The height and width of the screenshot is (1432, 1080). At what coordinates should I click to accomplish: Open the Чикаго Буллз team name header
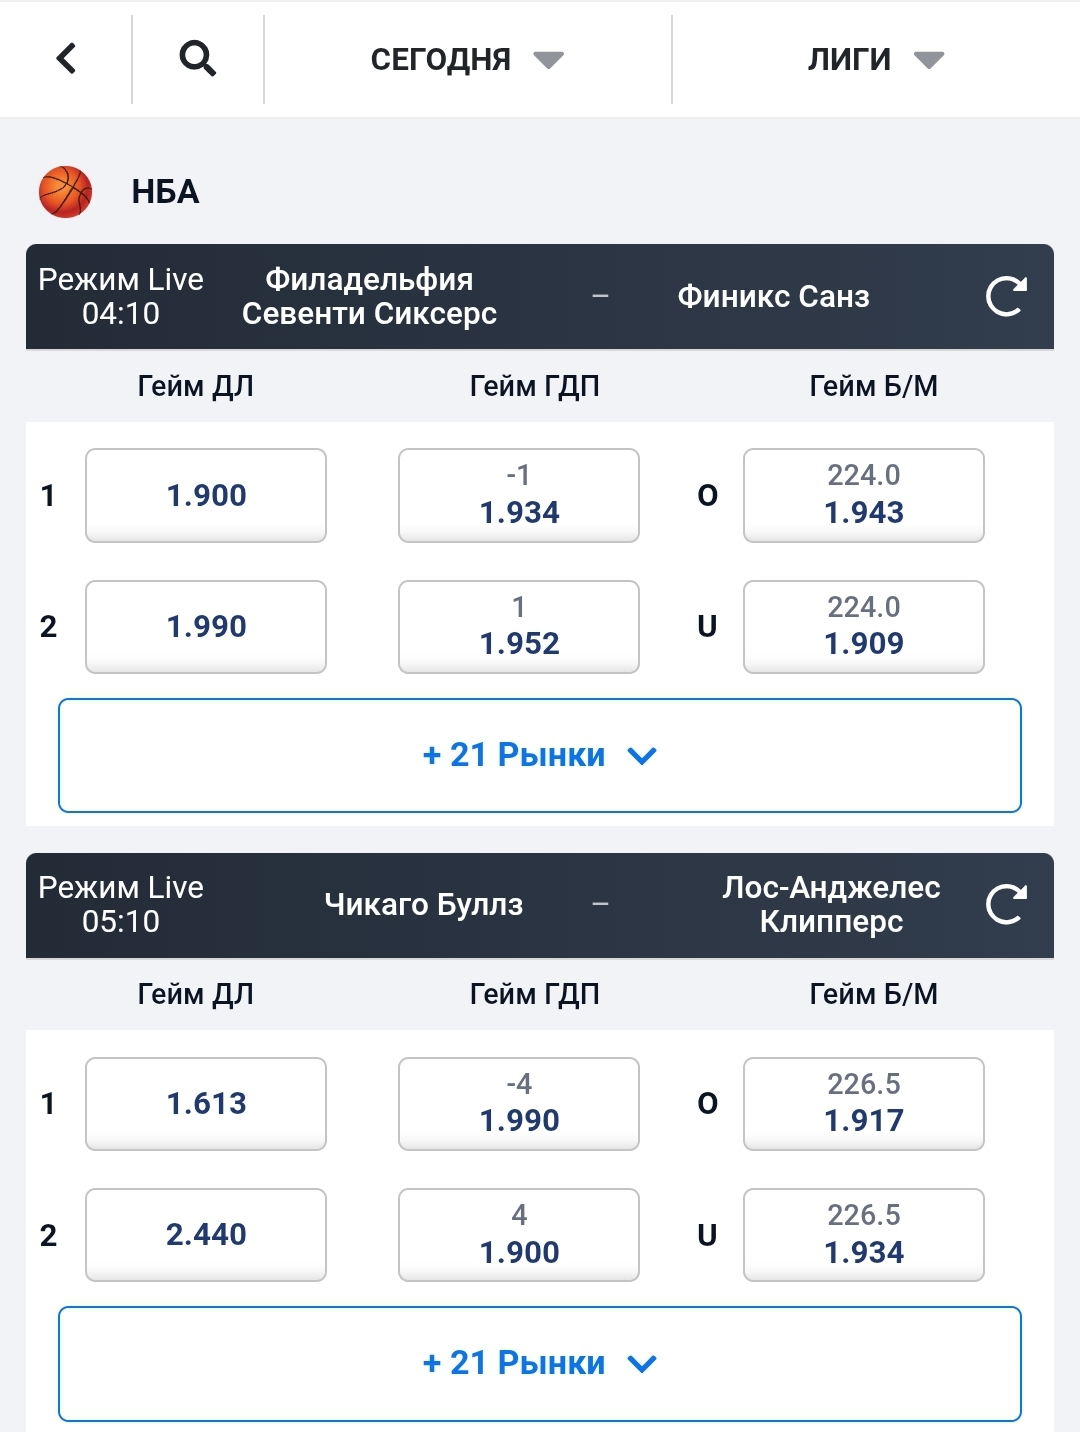click(x=424, y=904)
